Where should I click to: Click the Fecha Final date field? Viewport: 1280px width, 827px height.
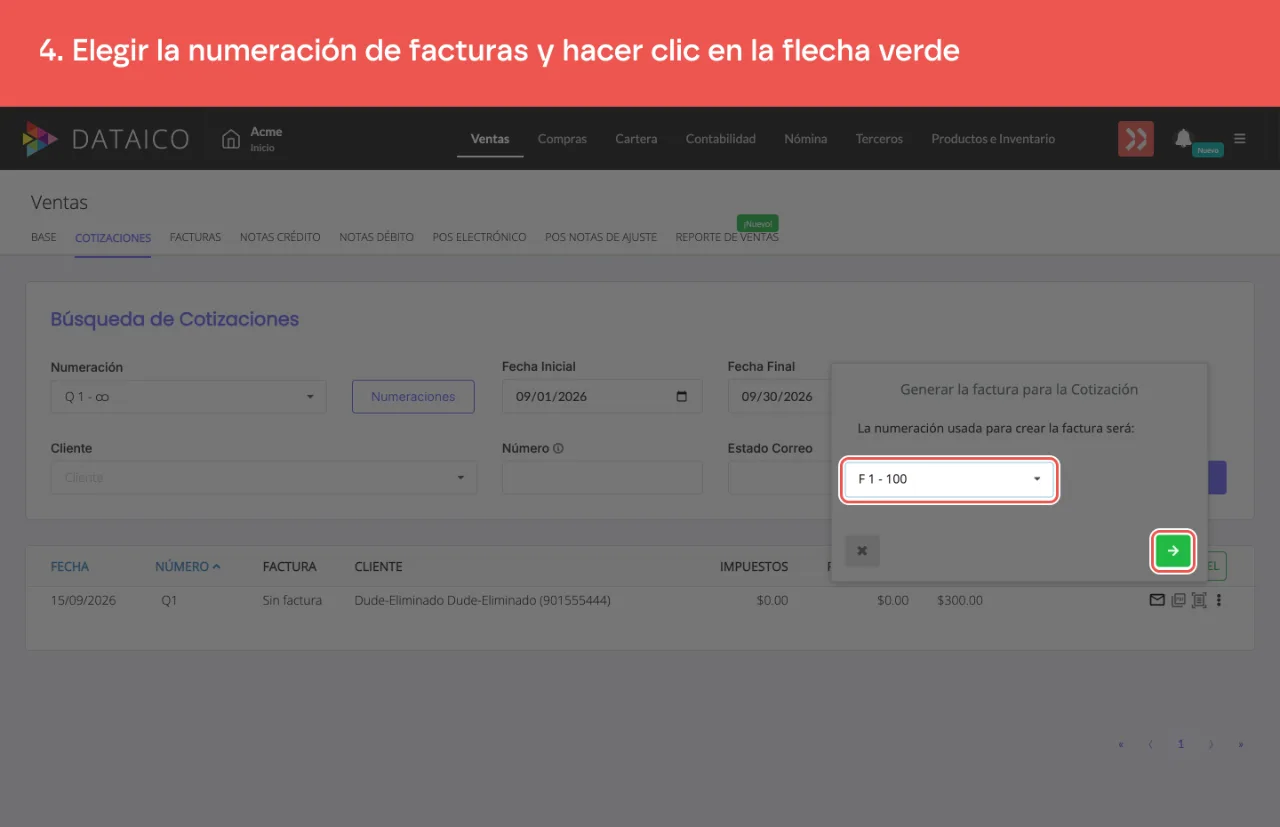point(779,397)
